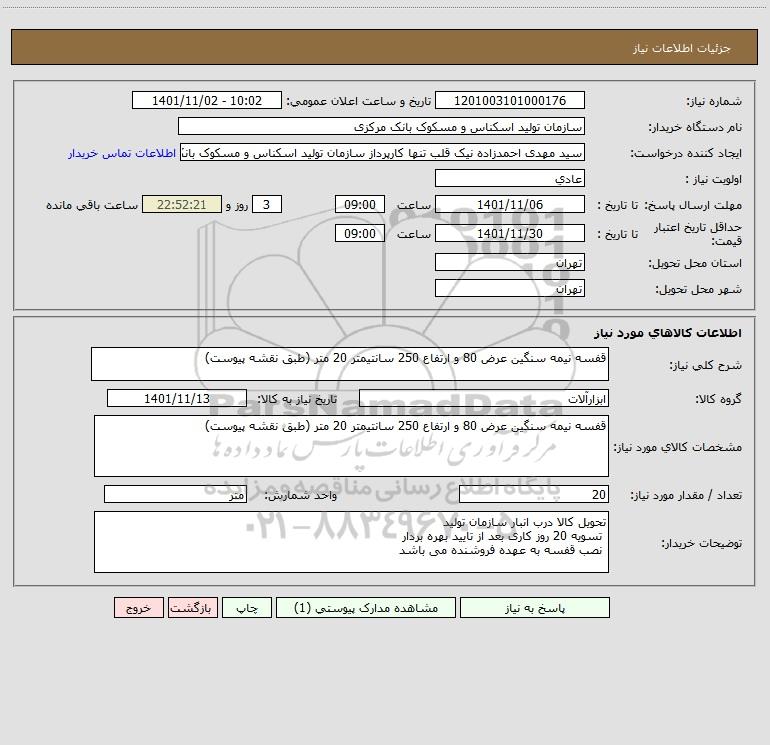Click the ایجاد کننده درخواست label

coord(686,154)
